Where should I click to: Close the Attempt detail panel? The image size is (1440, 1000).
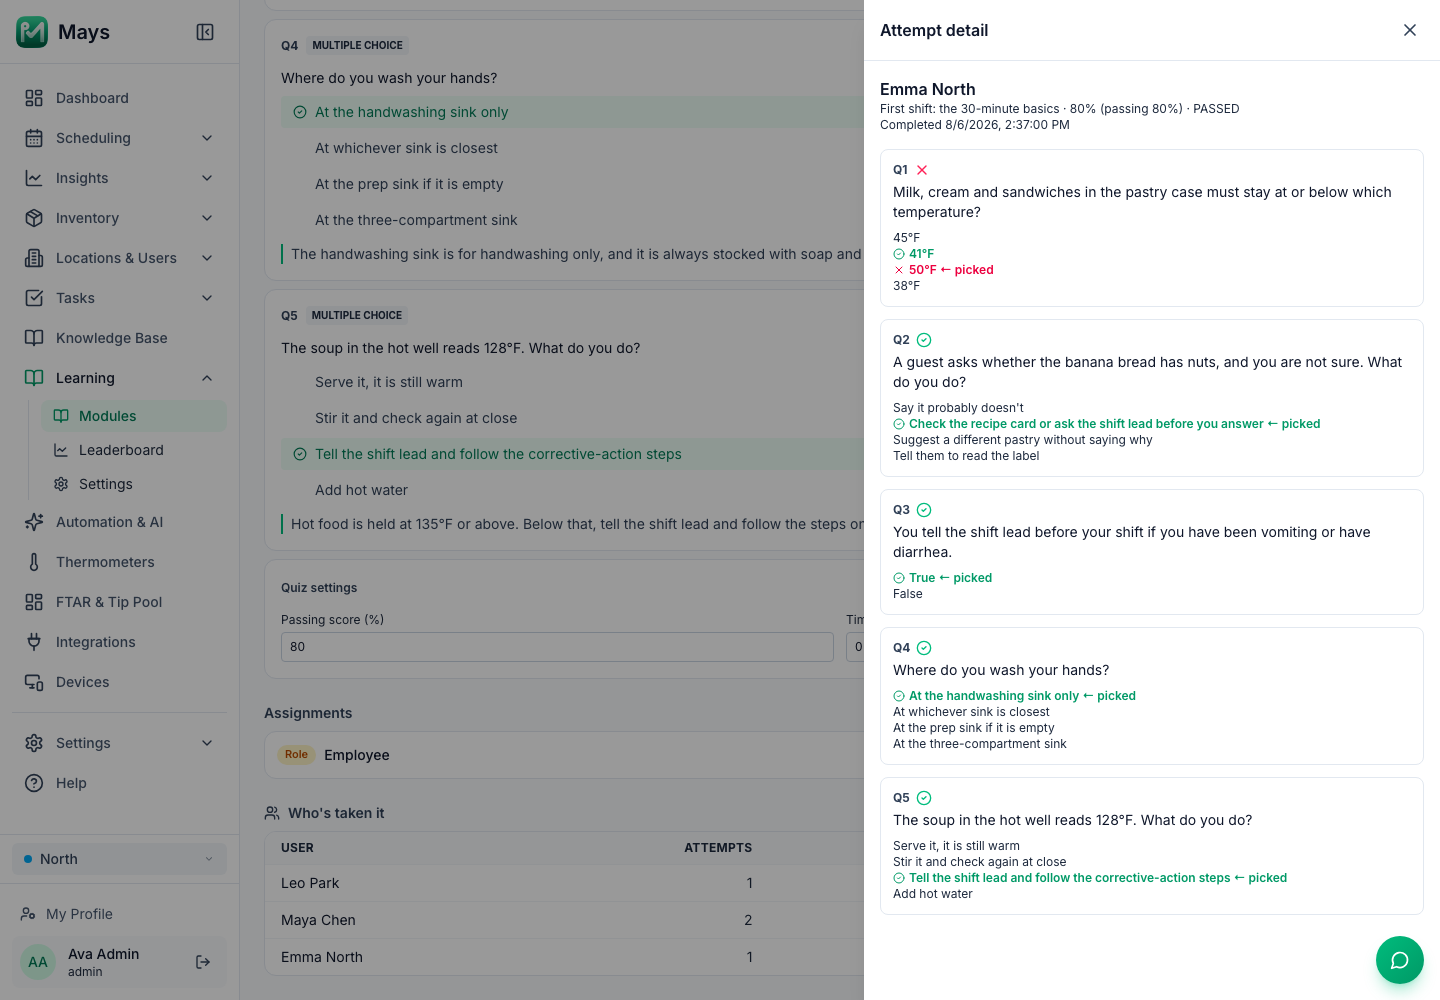[x=1410, y=30]
